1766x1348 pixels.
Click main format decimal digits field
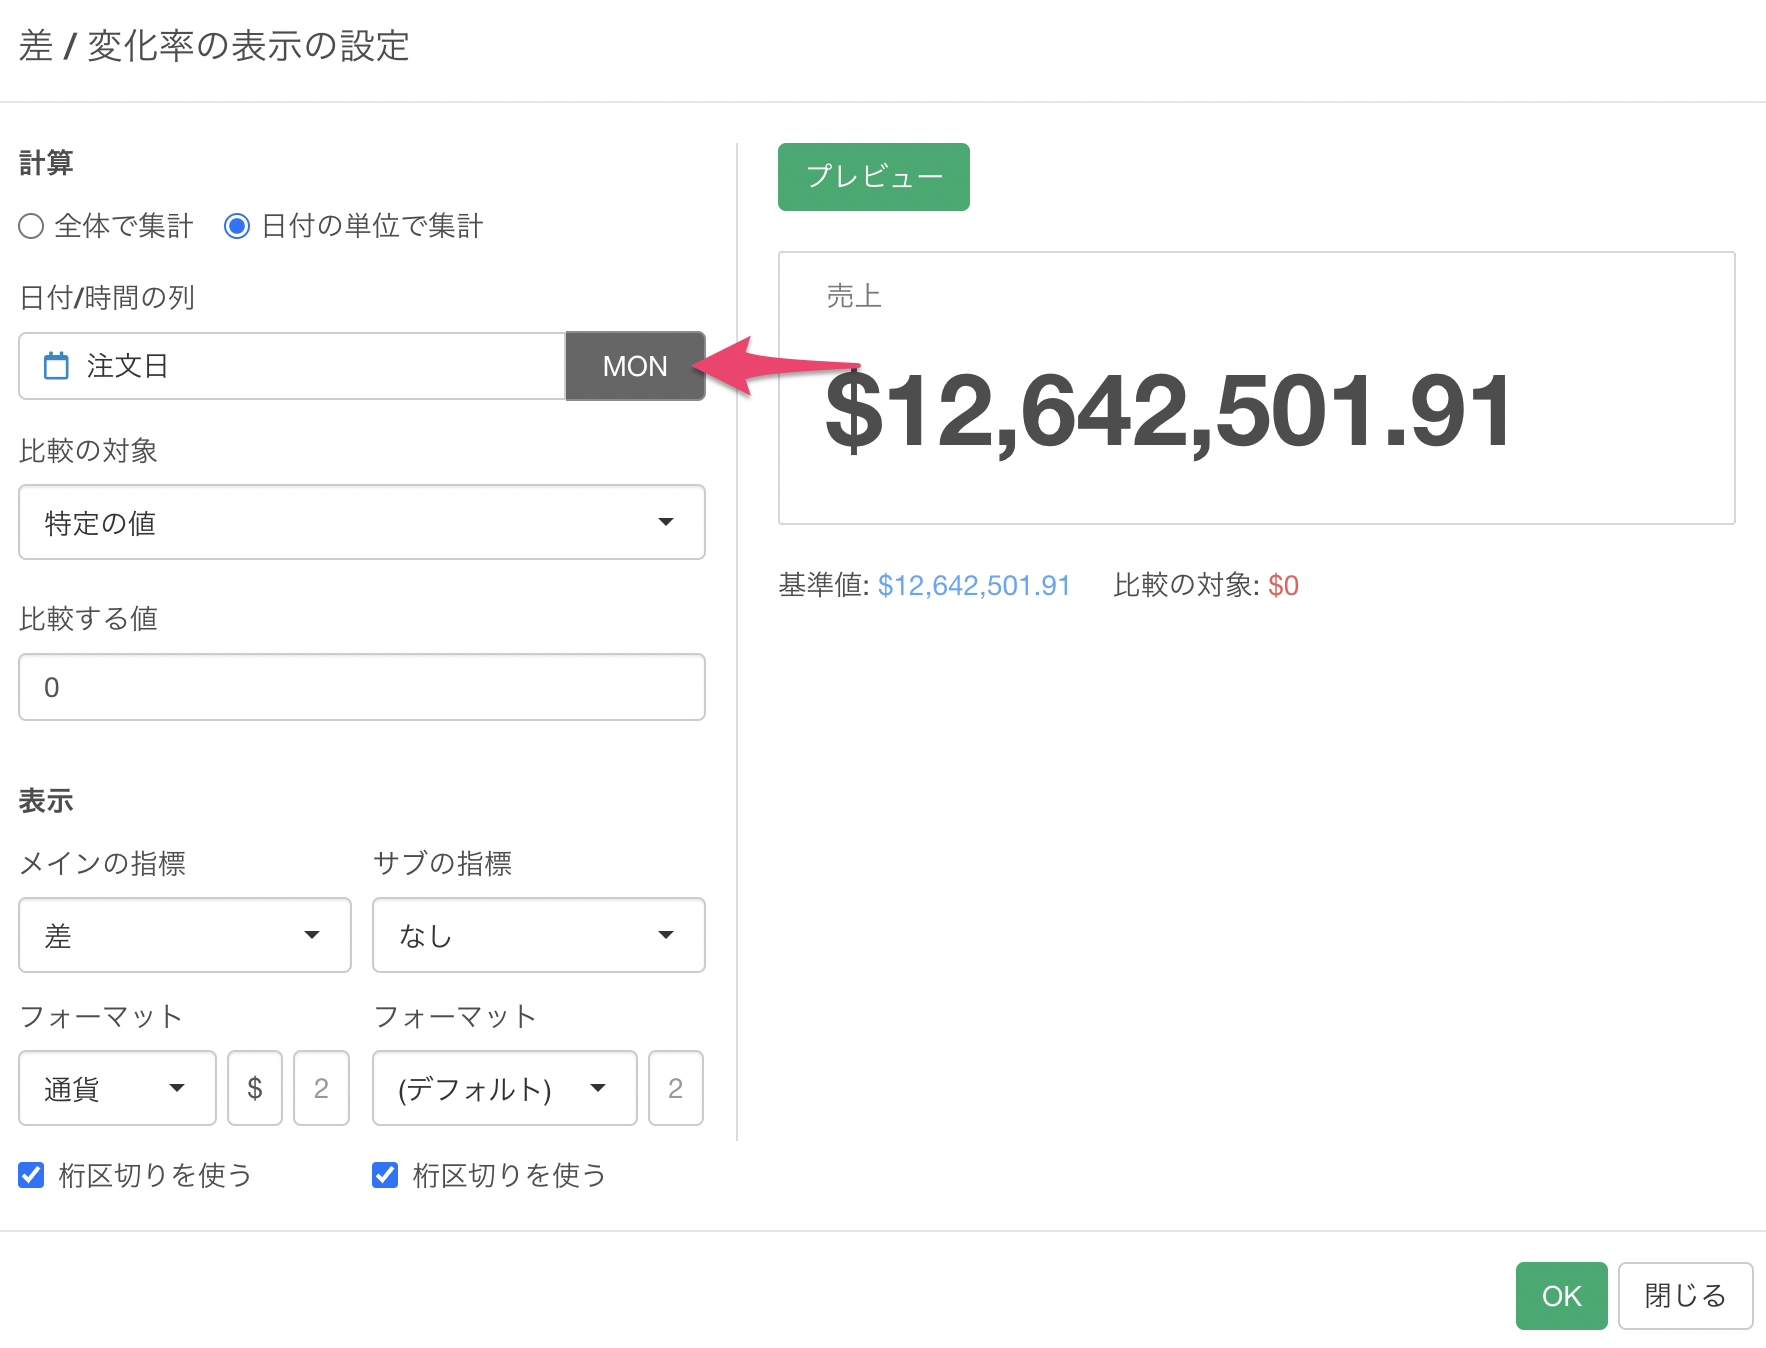(x=321, y=1088)
